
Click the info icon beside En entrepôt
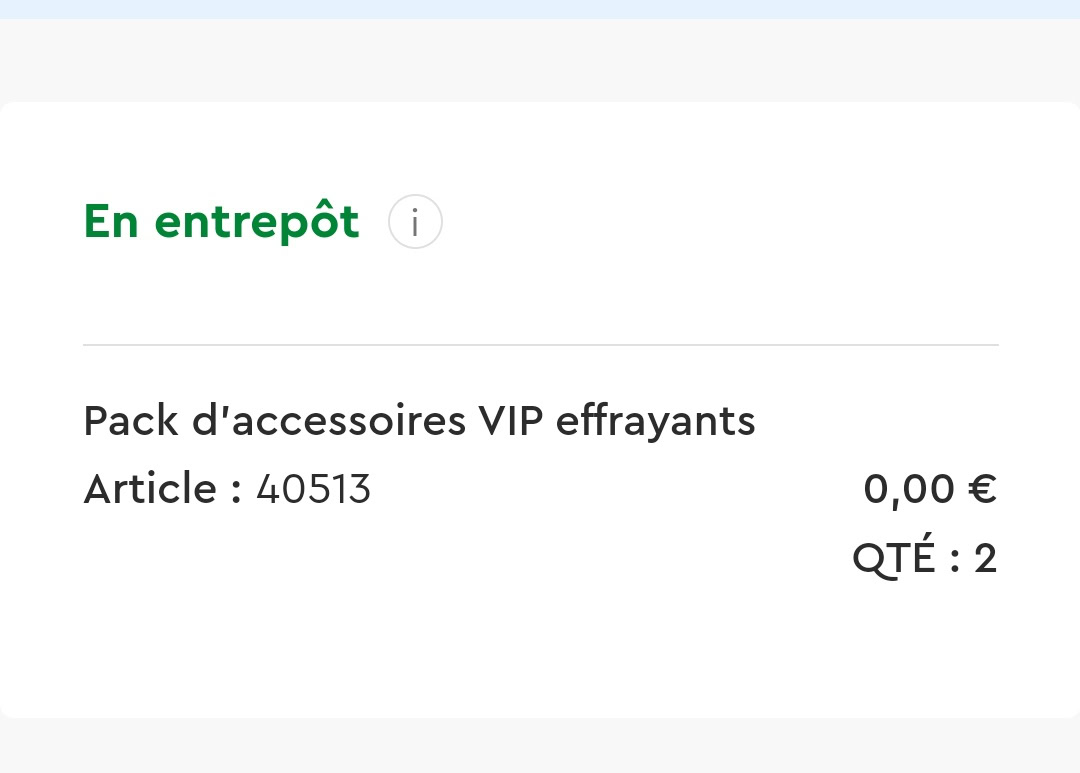pos(415,222)
